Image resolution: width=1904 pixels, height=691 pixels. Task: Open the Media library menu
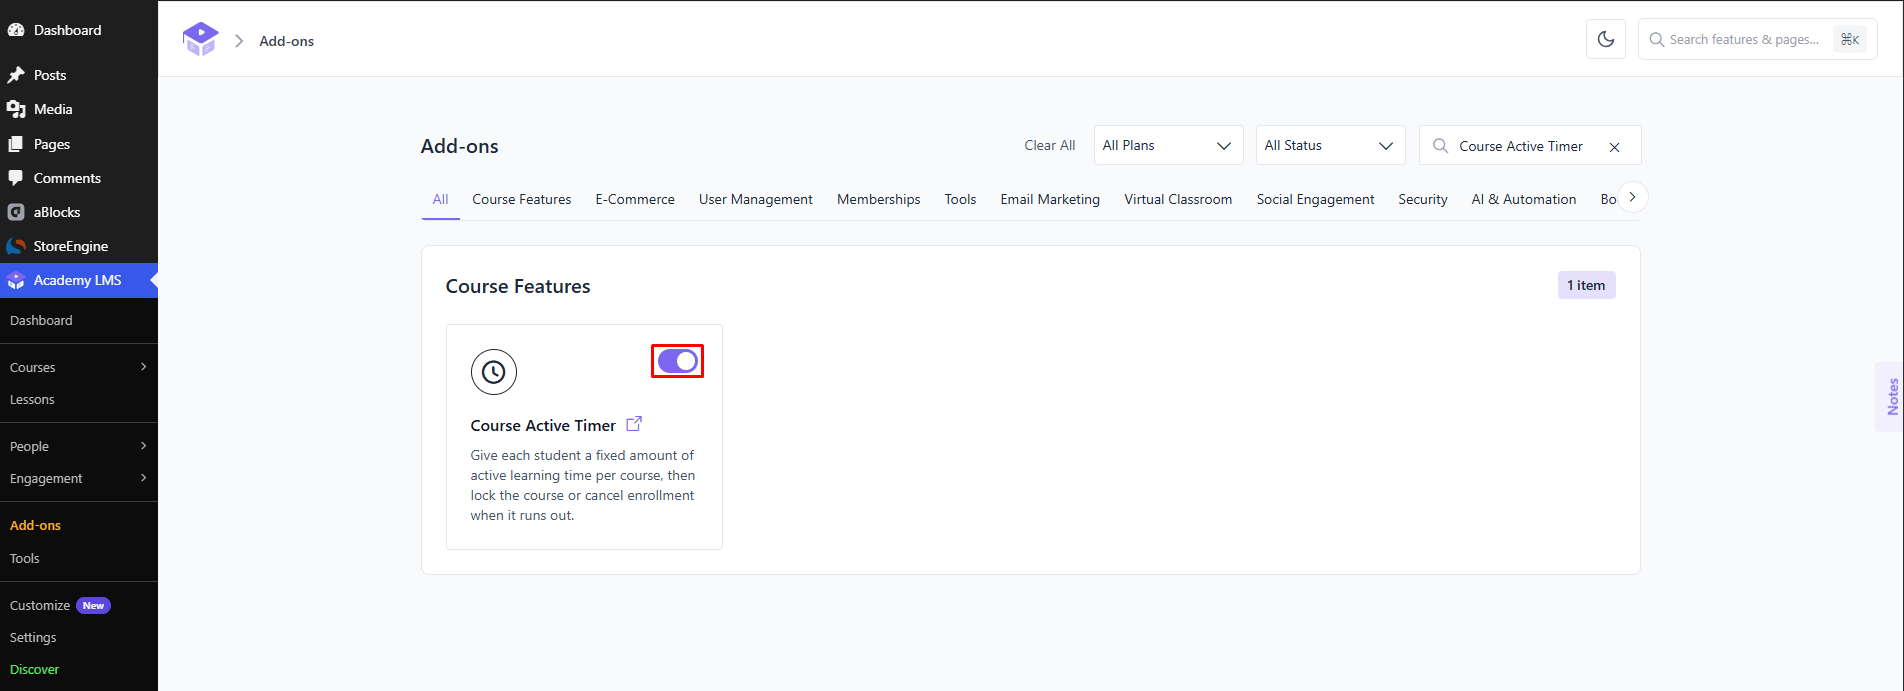79,109
